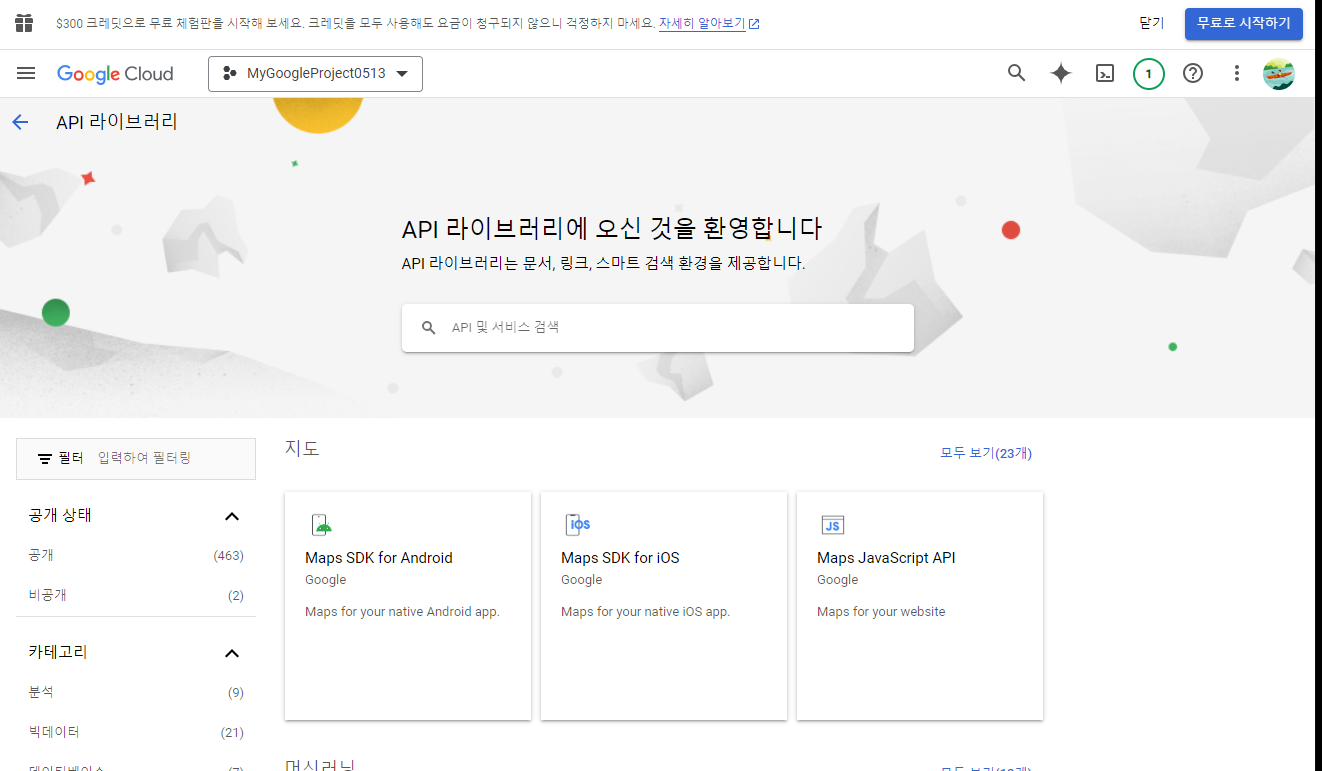This screenshot has width=1322, height=771.
Task: Open the help question mark icon
Action: [x=1193, y=73]
